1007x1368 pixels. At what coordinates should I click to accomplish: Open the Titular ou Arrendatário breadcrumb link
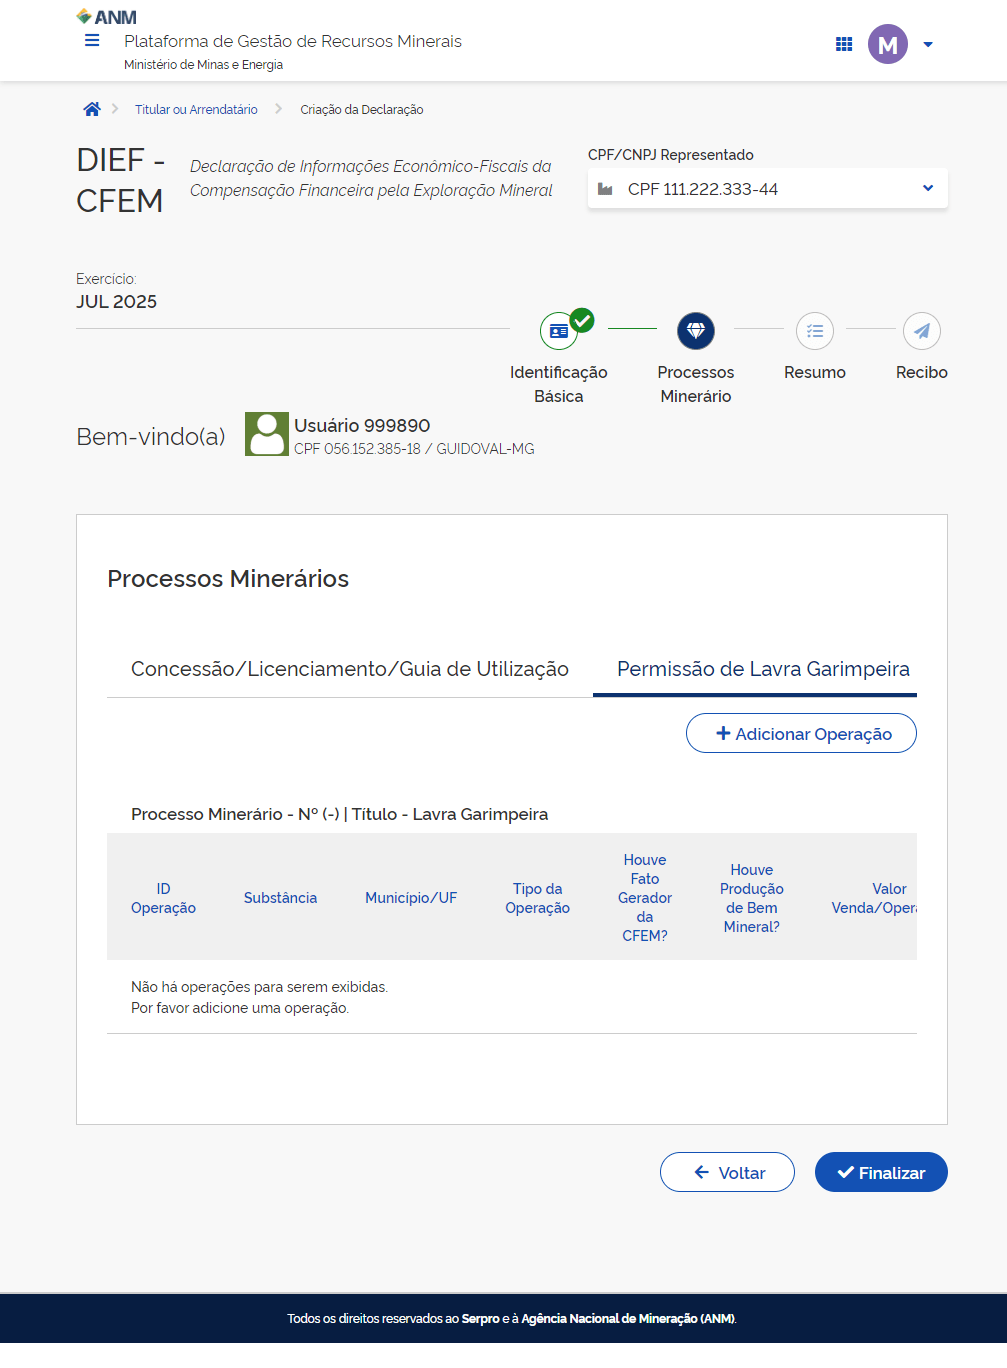click(x=196, y=110)
